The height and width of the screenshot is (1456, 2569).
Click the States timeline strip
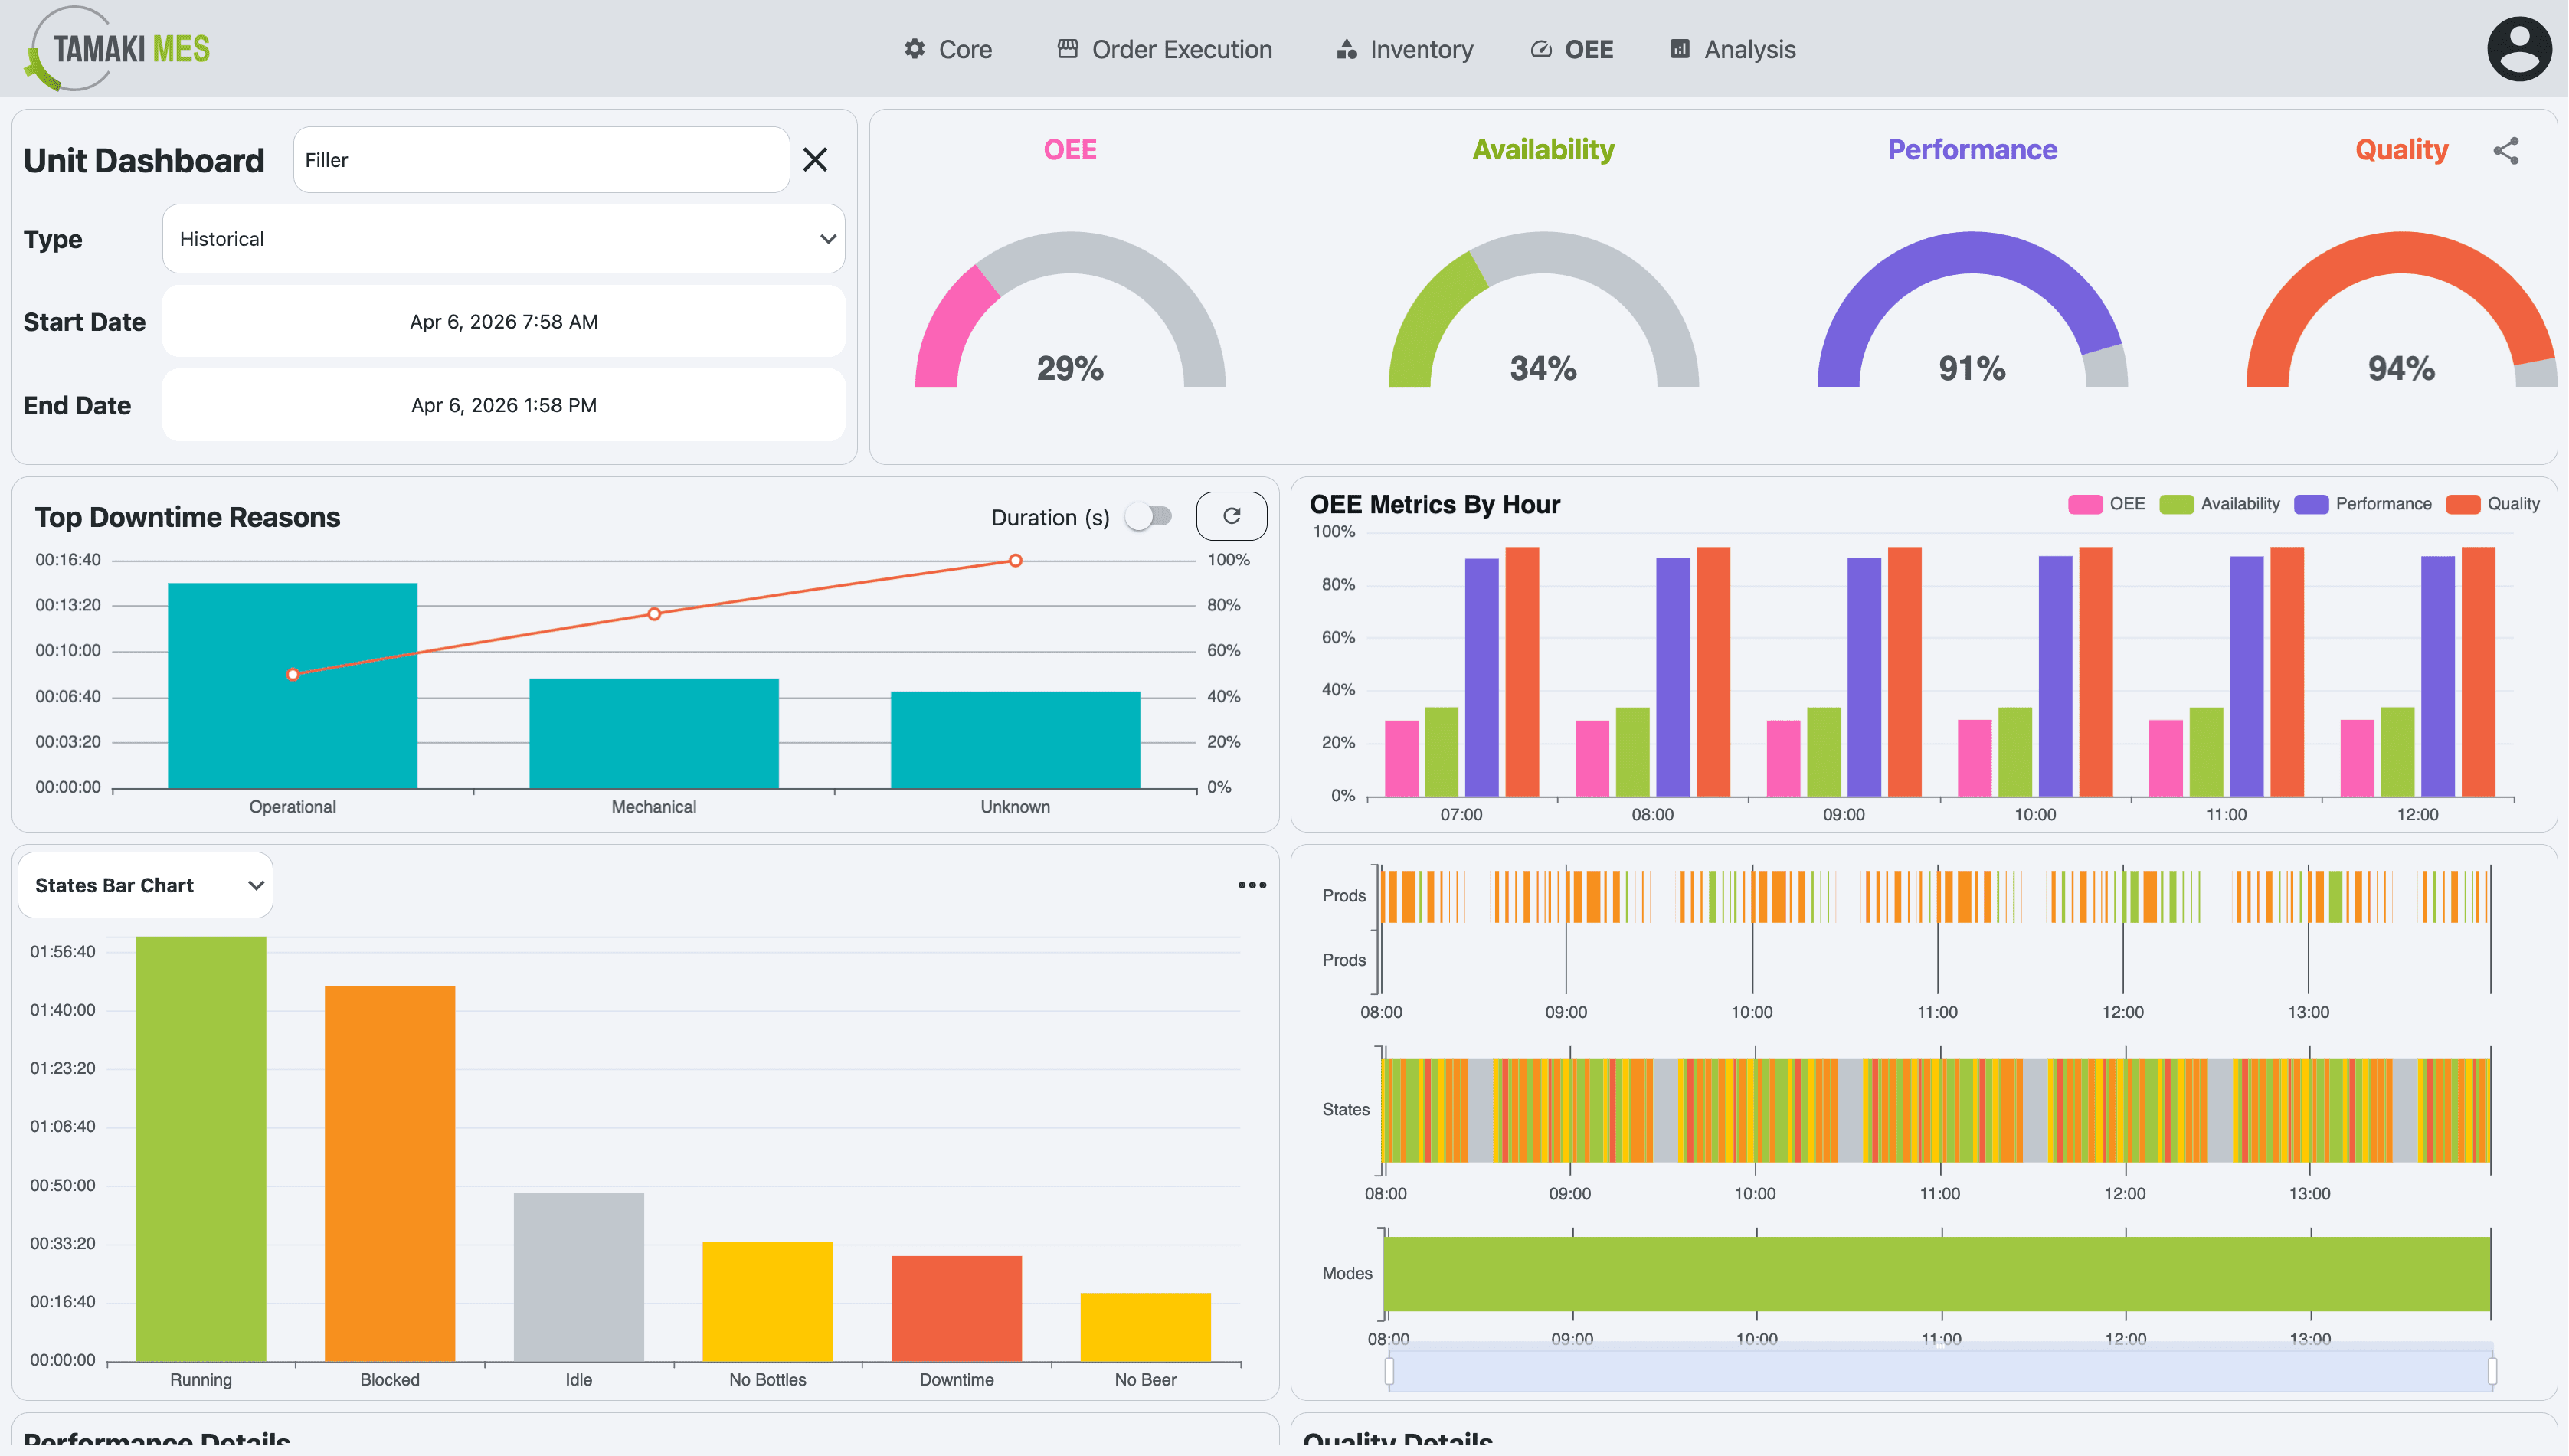pyautogui.click(x=1936, y=1110)
